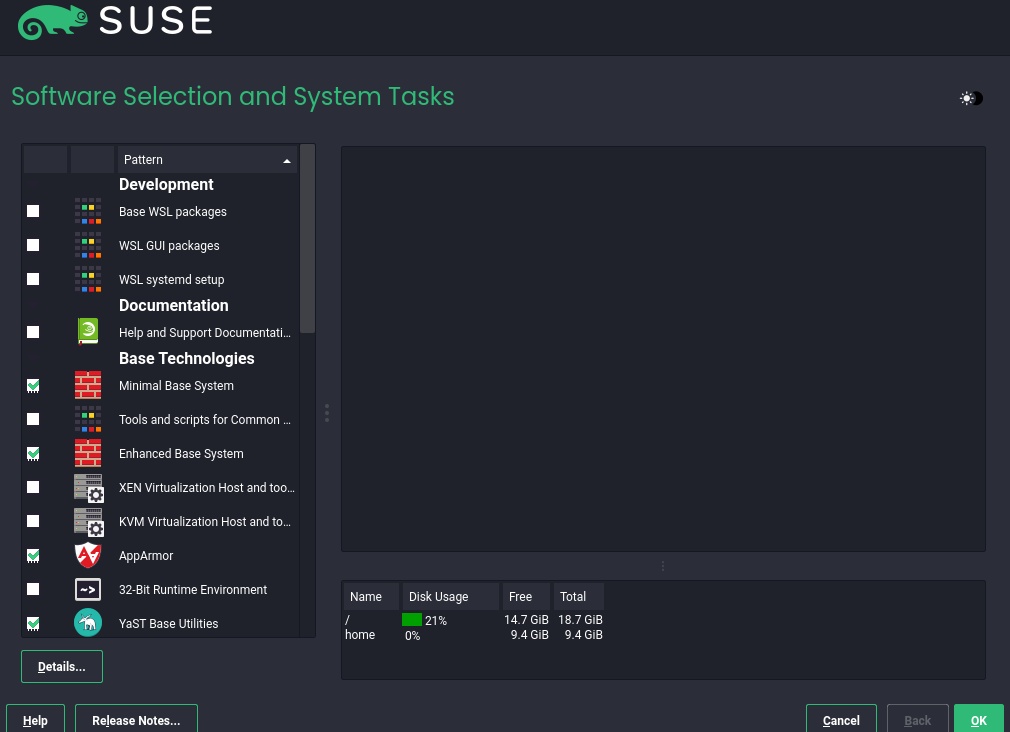Select the WSL GUI packages pattern
Viewport: 1010px width, 732px height.
tap(169, 246)
